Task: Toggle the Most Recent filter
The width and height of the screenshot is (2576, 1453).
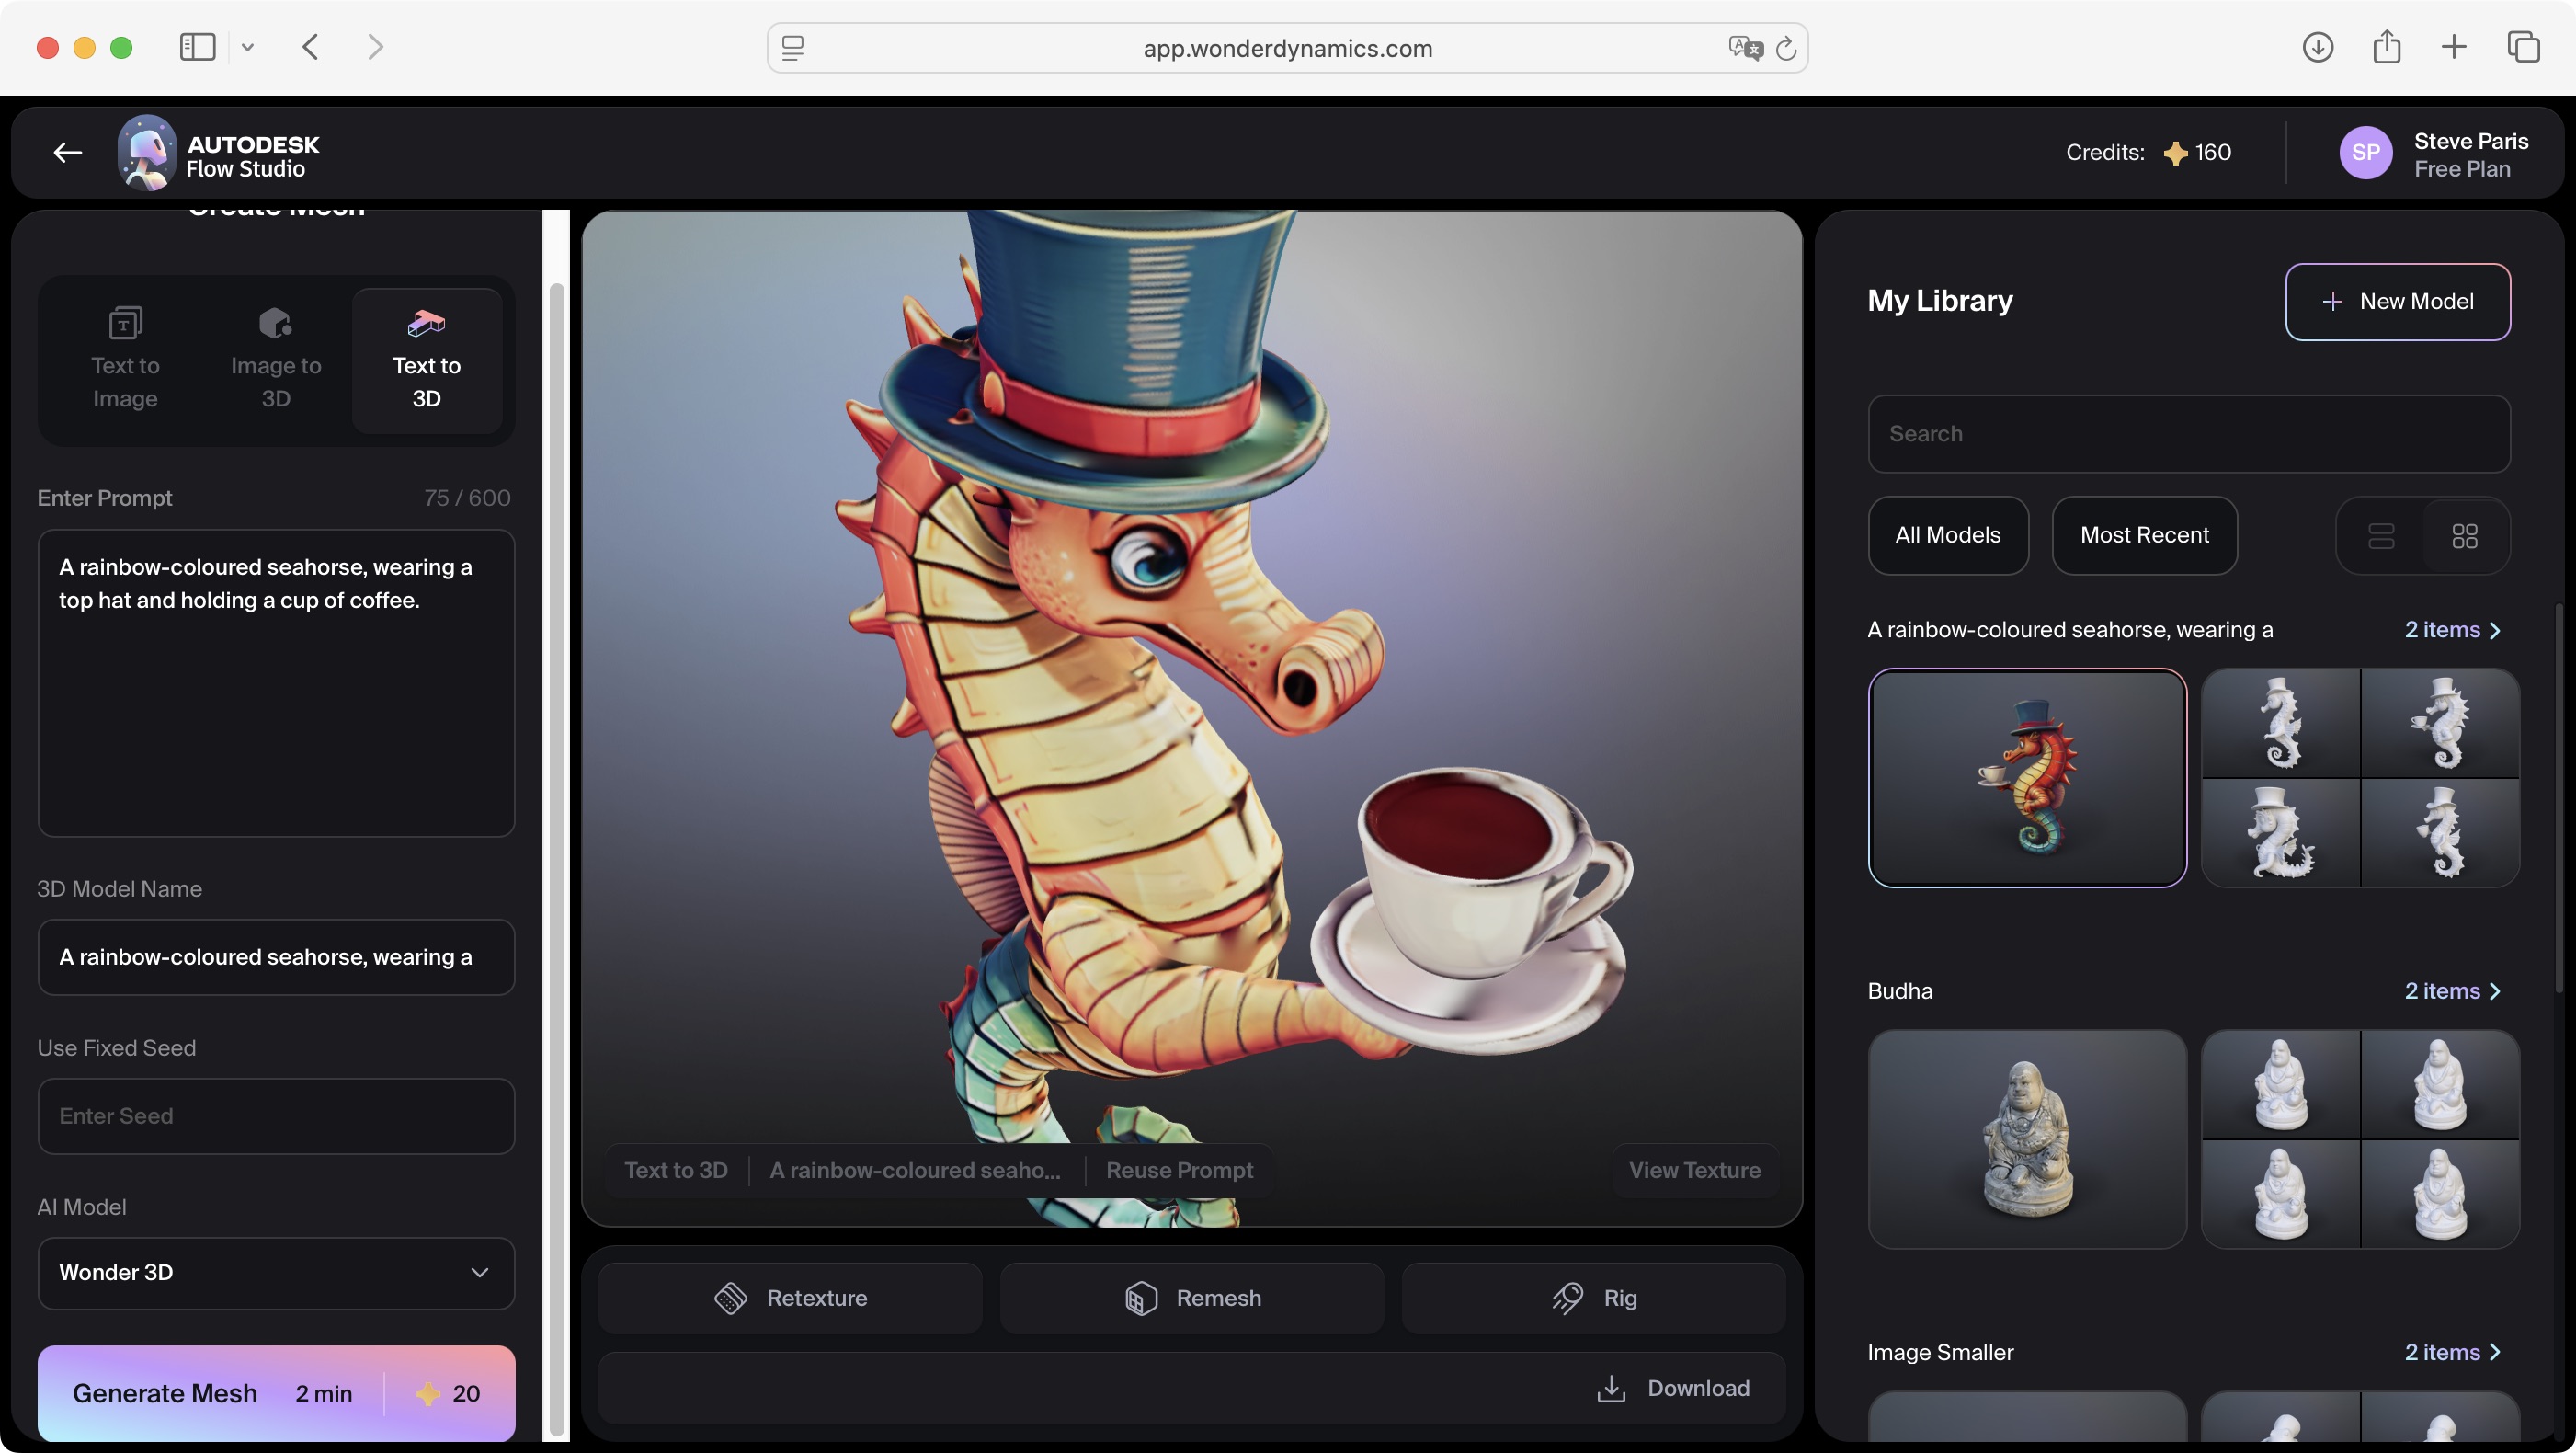Action: coord(2144,535)
